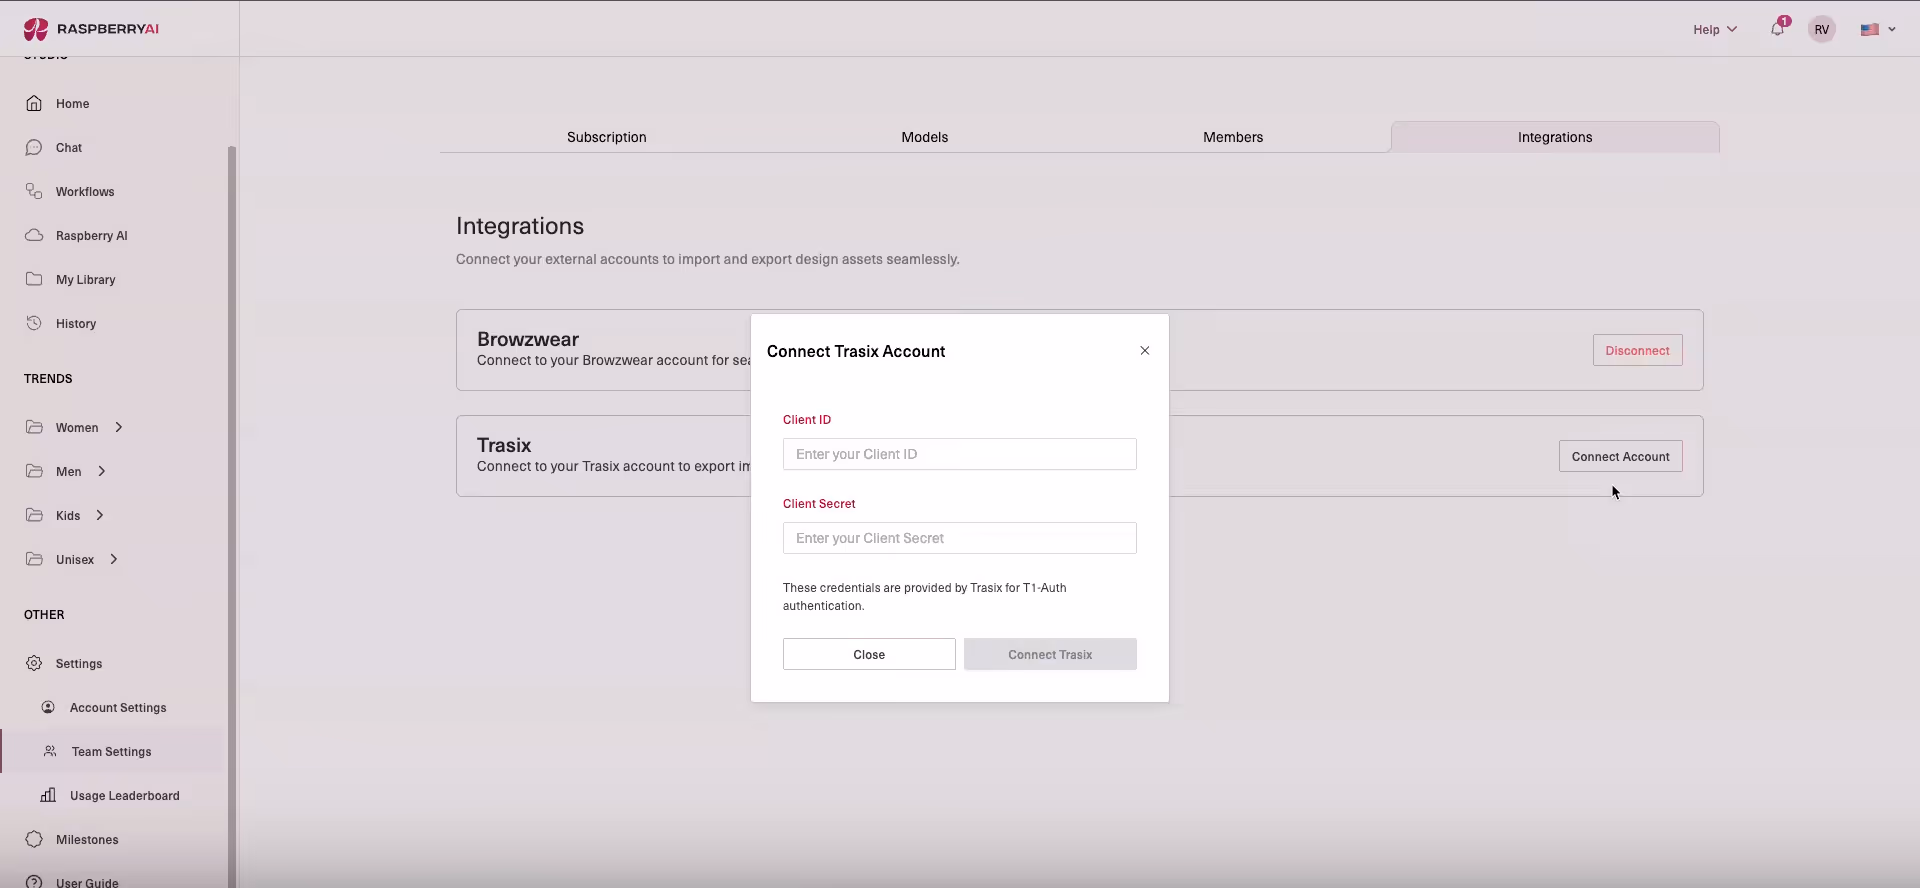Click the User Guide question icon

point(34,882)
